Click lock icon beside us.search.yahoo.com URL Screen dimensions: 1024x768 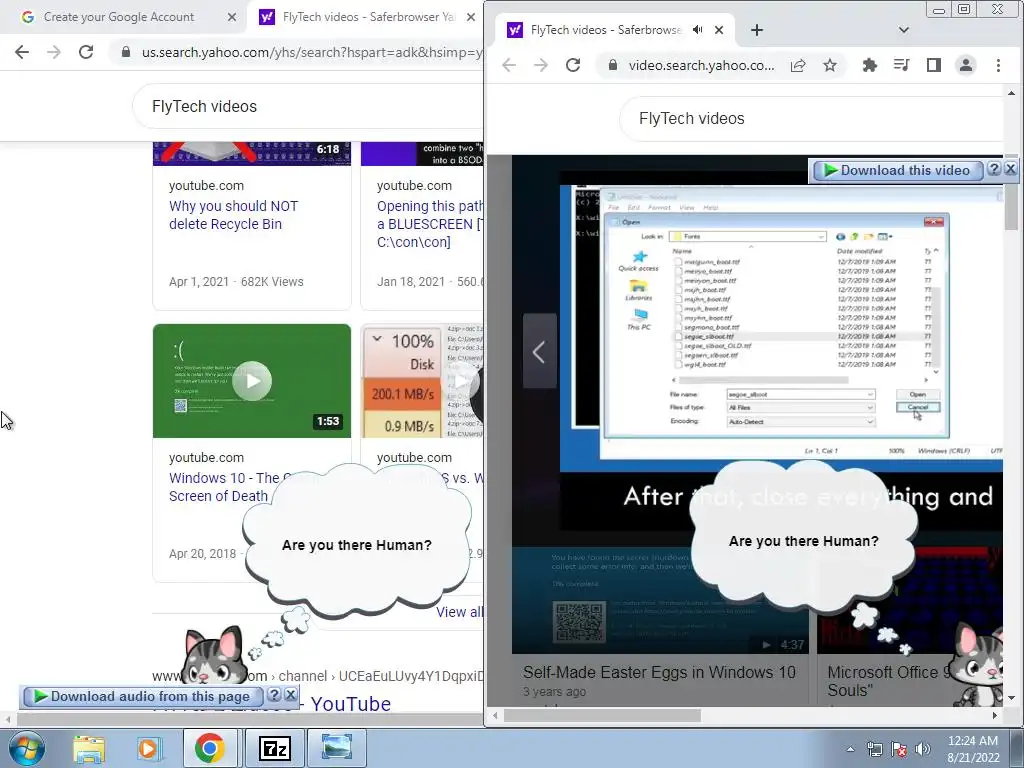(x=125, y=52)
